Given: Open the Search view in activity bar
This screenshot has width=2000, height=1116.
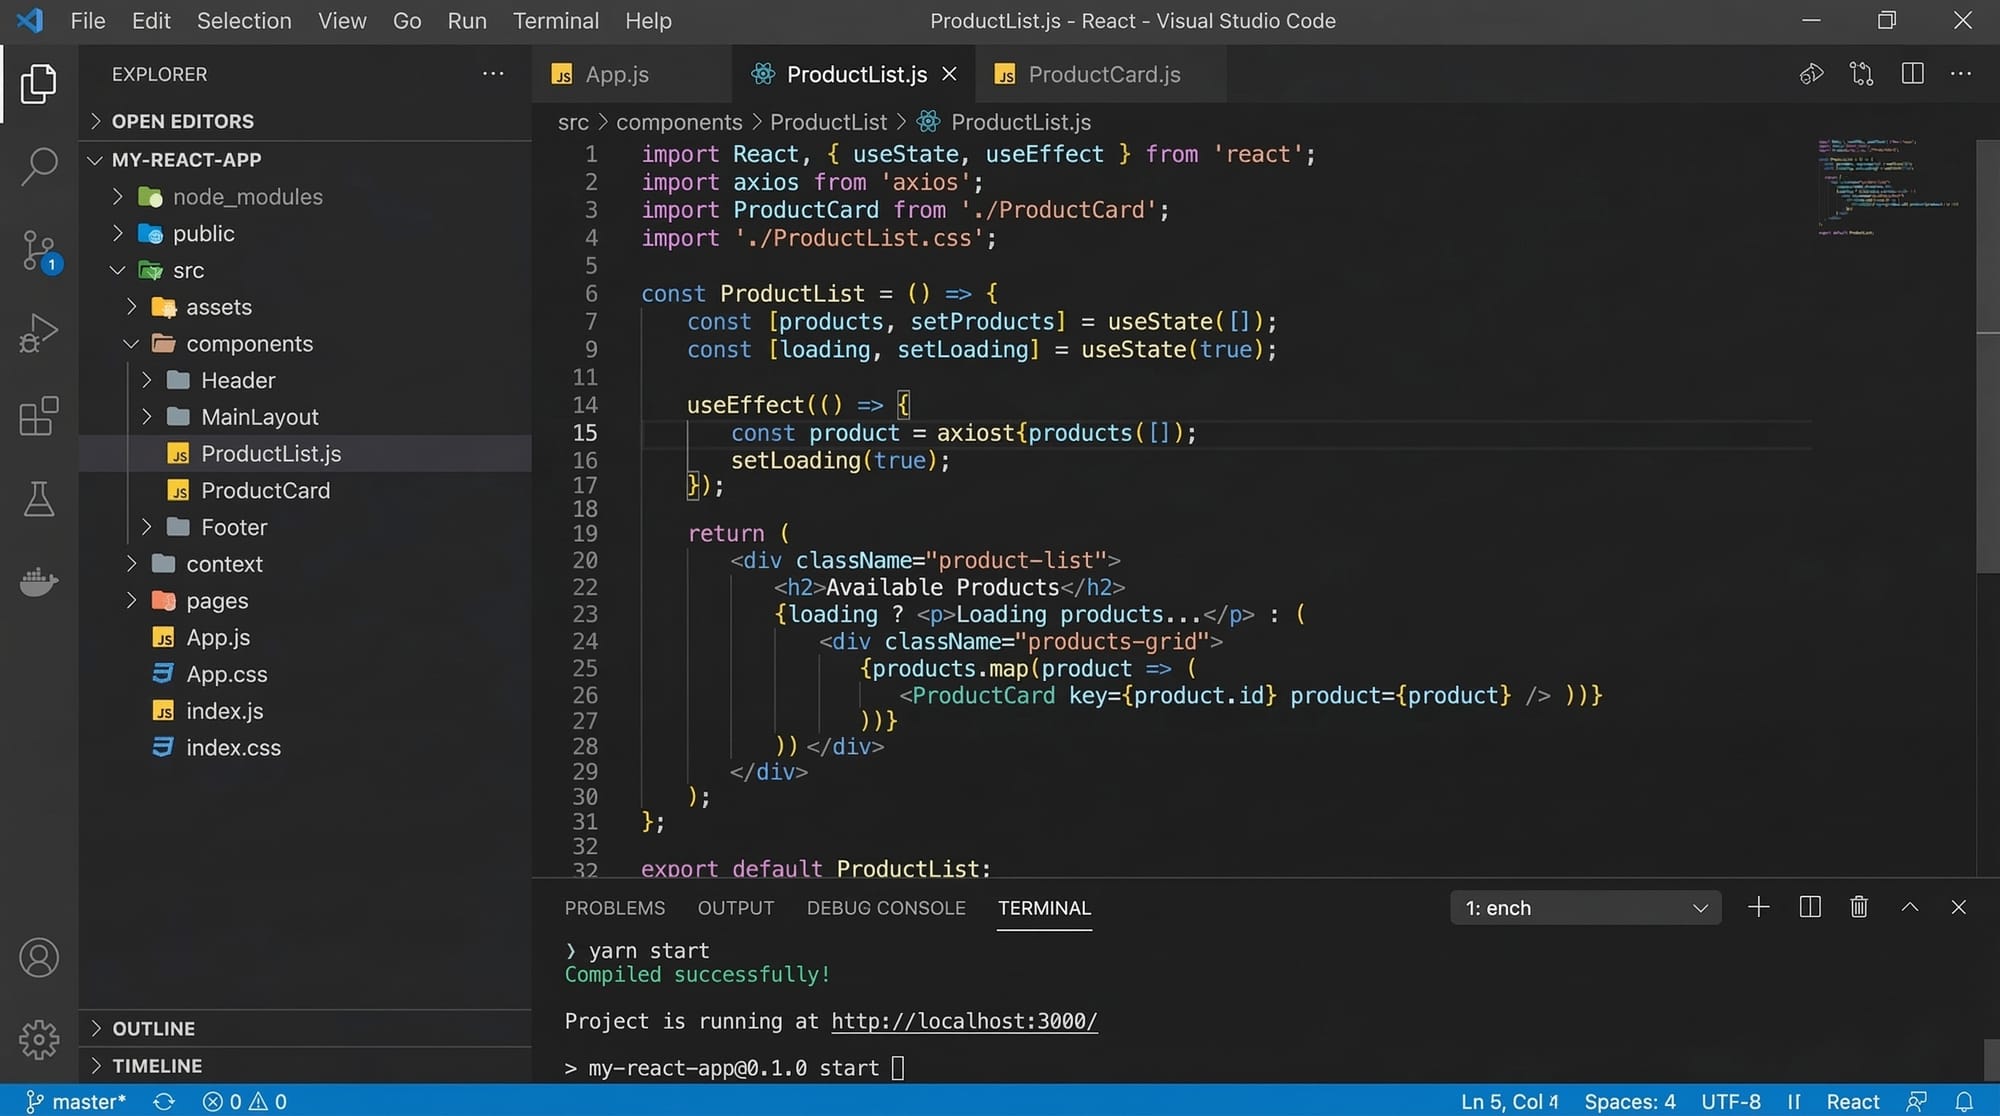Looking at the screenshot, I should pyautogui.click(x=39, y=166).
